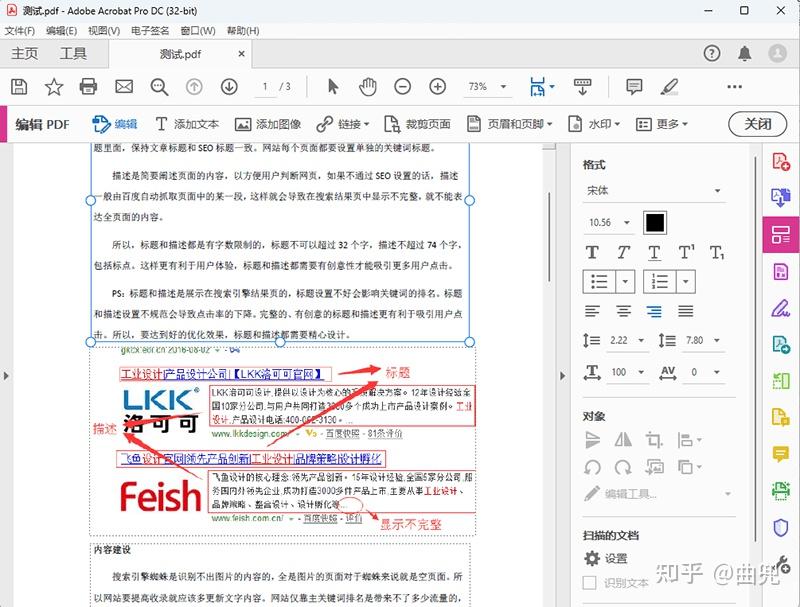Open the font color swatch in 格式 panel
Screen dimensions: 800x607
[653, 222]
